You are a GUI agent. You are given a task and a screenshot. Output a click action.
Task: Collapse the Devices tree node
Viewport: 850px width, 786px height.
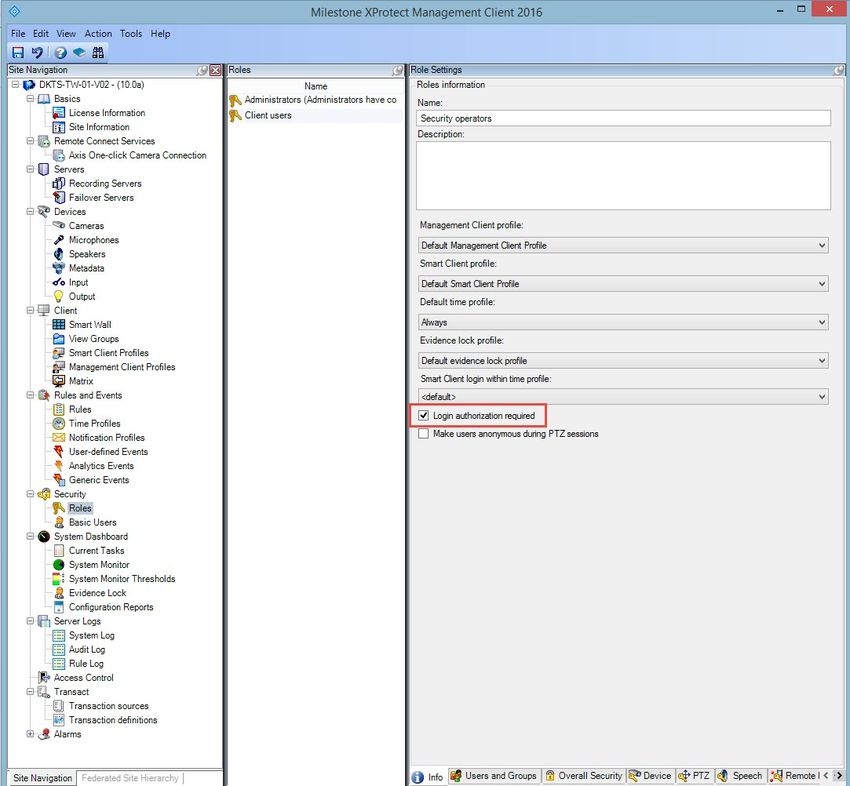tap(30, 211)
